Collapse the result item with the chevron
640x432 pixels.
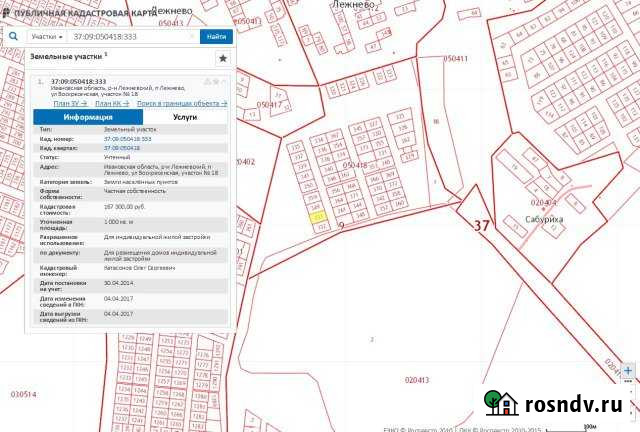tap(222, 81)
